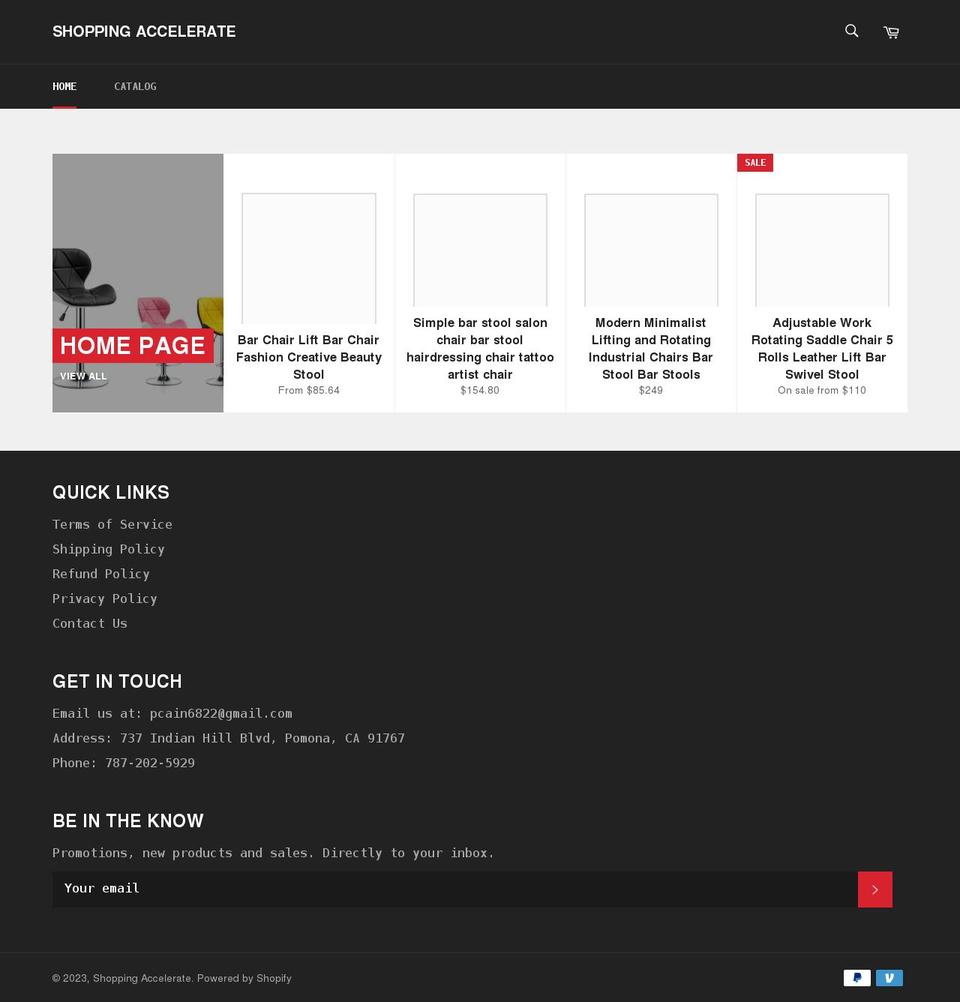Viewport: 960px width, 1002px height.
Task: Click the $154.80 price
Action: [x=480, y=390]
